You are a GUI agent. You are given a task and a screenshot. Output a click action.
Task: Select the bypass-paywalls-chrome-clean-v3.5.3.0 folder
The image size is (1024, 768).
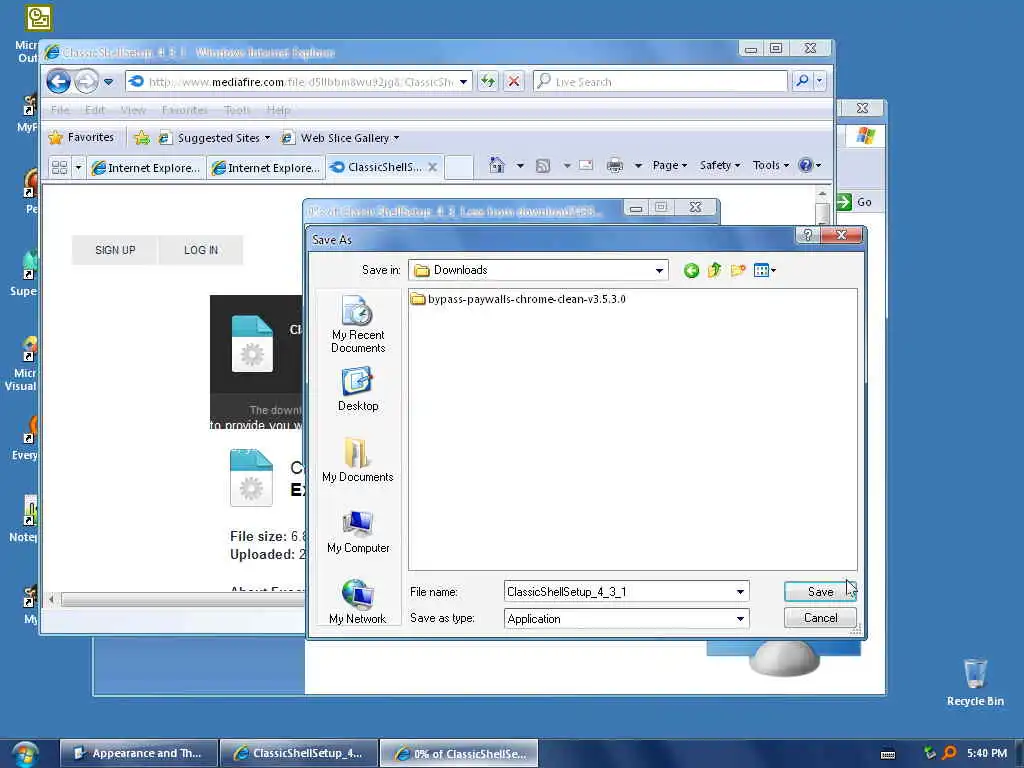point(518,299)
